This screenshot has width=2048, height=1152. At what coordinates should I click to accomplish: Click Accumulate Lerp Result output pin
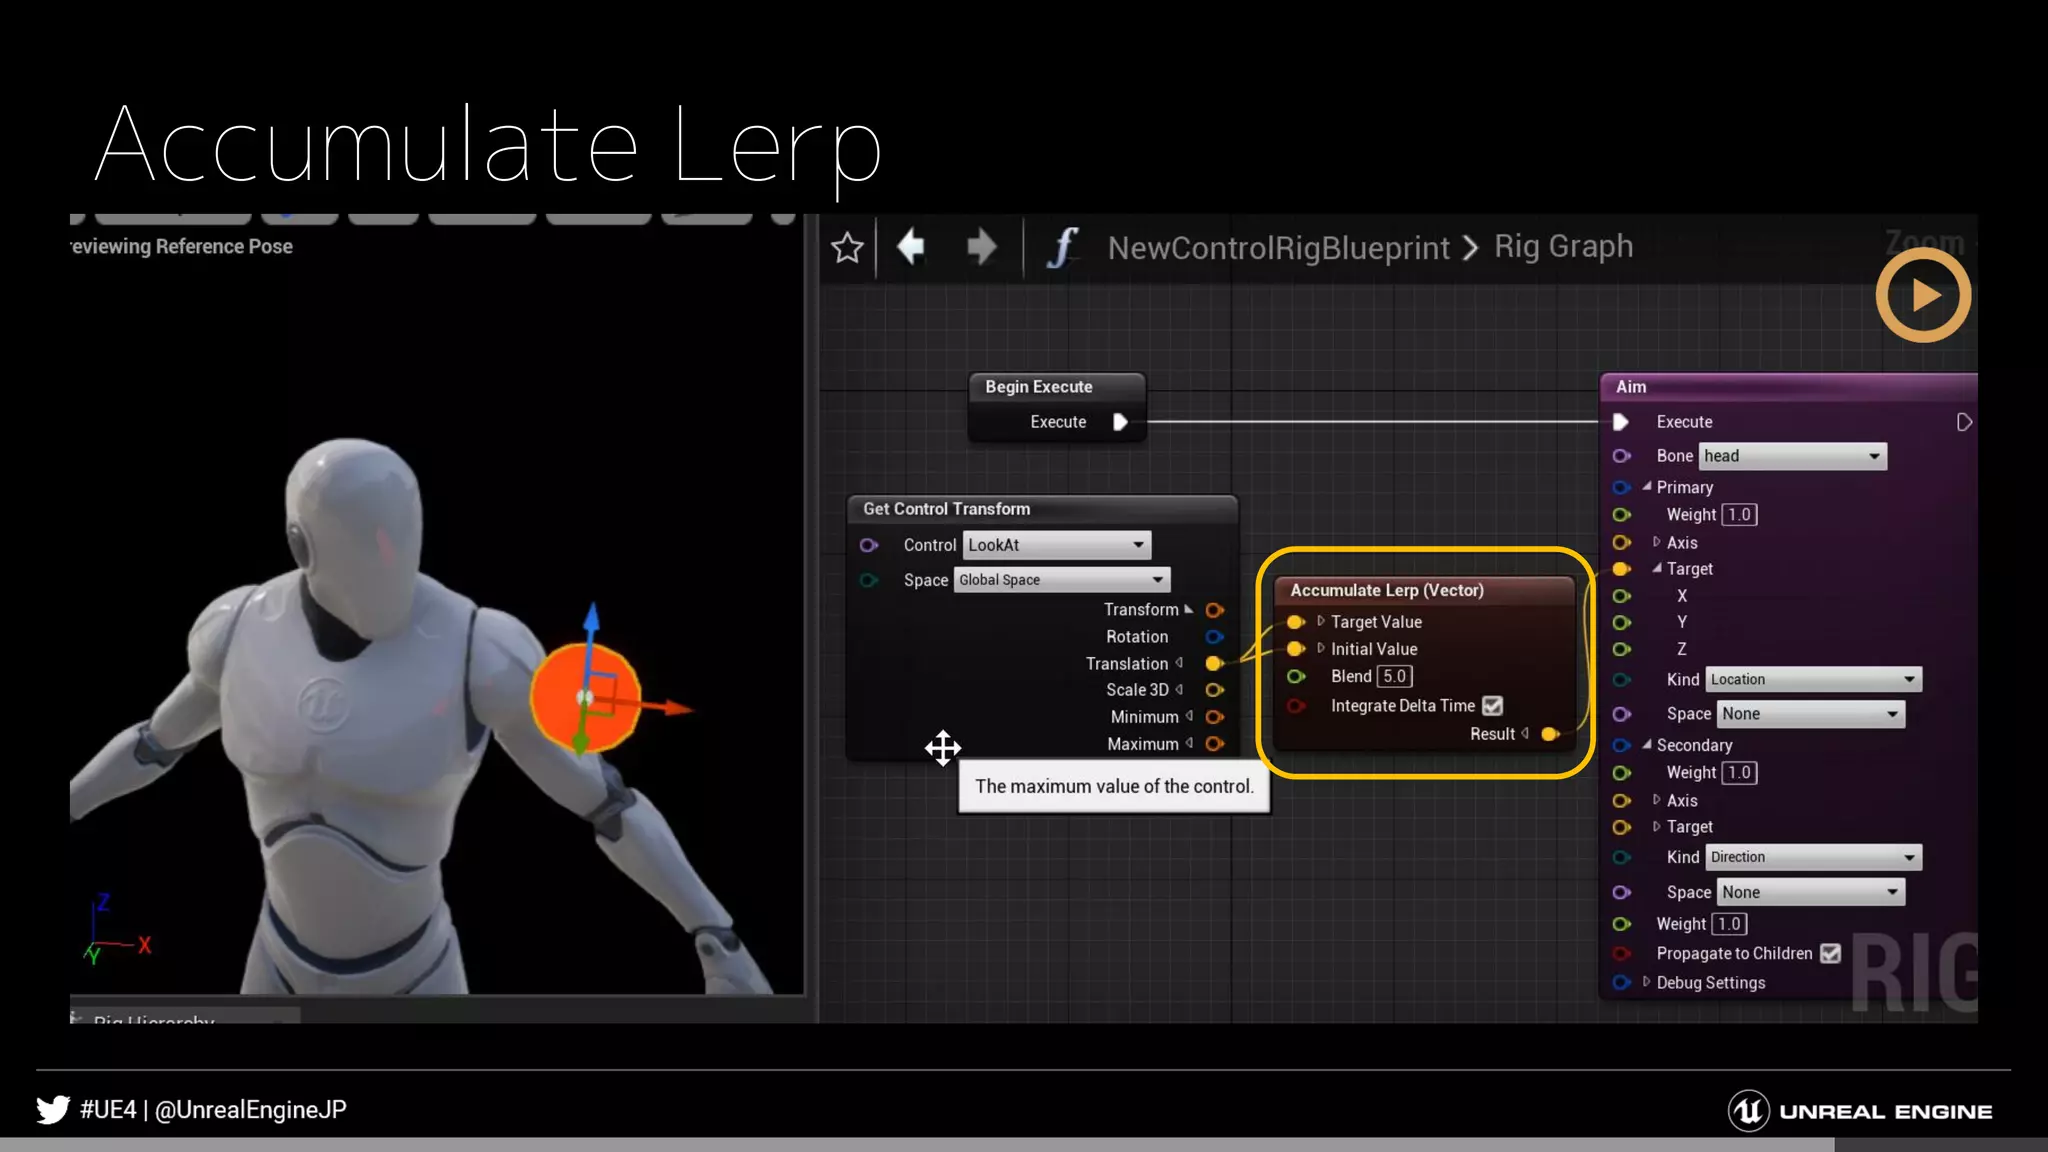pyautogui.click(x=1549, y=734)
